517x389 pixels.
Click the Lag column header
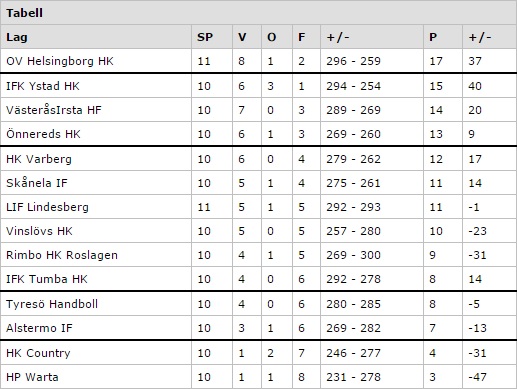coord(17,37)
